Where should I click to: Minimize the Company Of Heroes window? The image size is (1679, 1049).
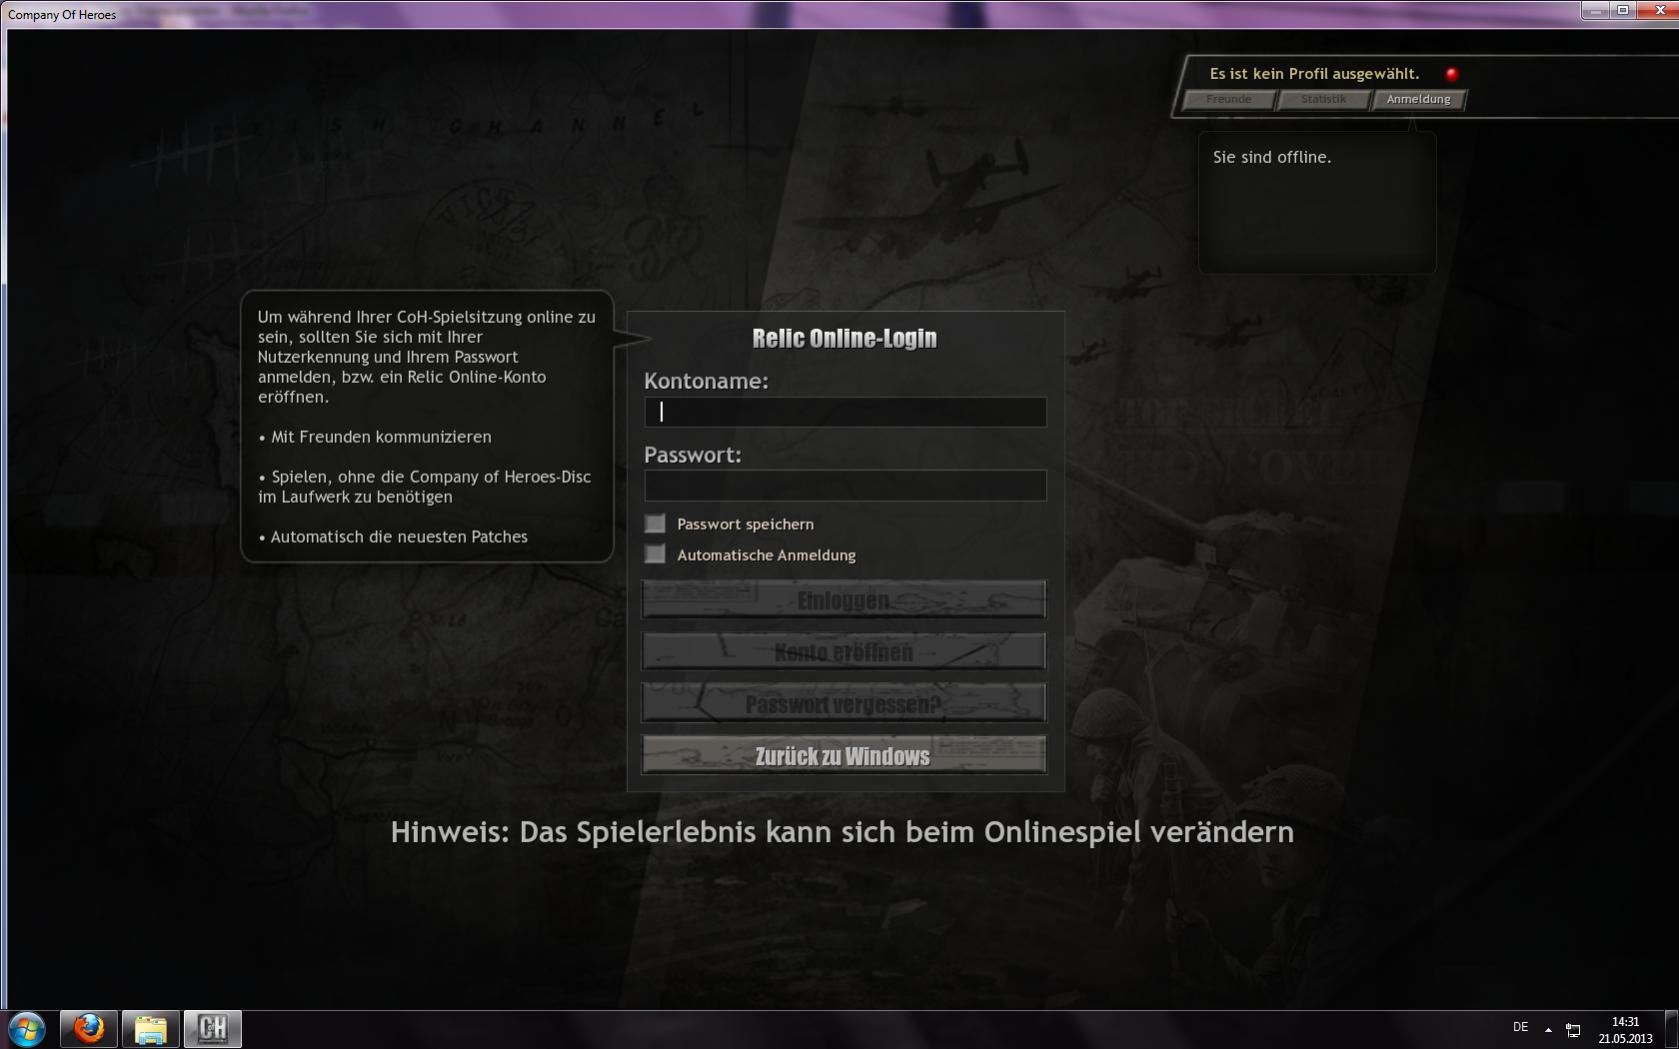tap(1595, 10)
